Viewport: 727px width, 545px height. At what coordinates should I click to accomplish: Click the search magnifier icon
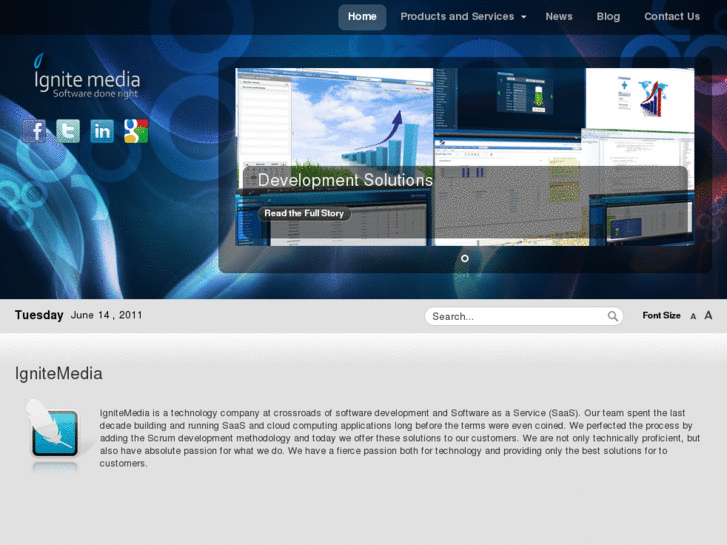[612, 316]
